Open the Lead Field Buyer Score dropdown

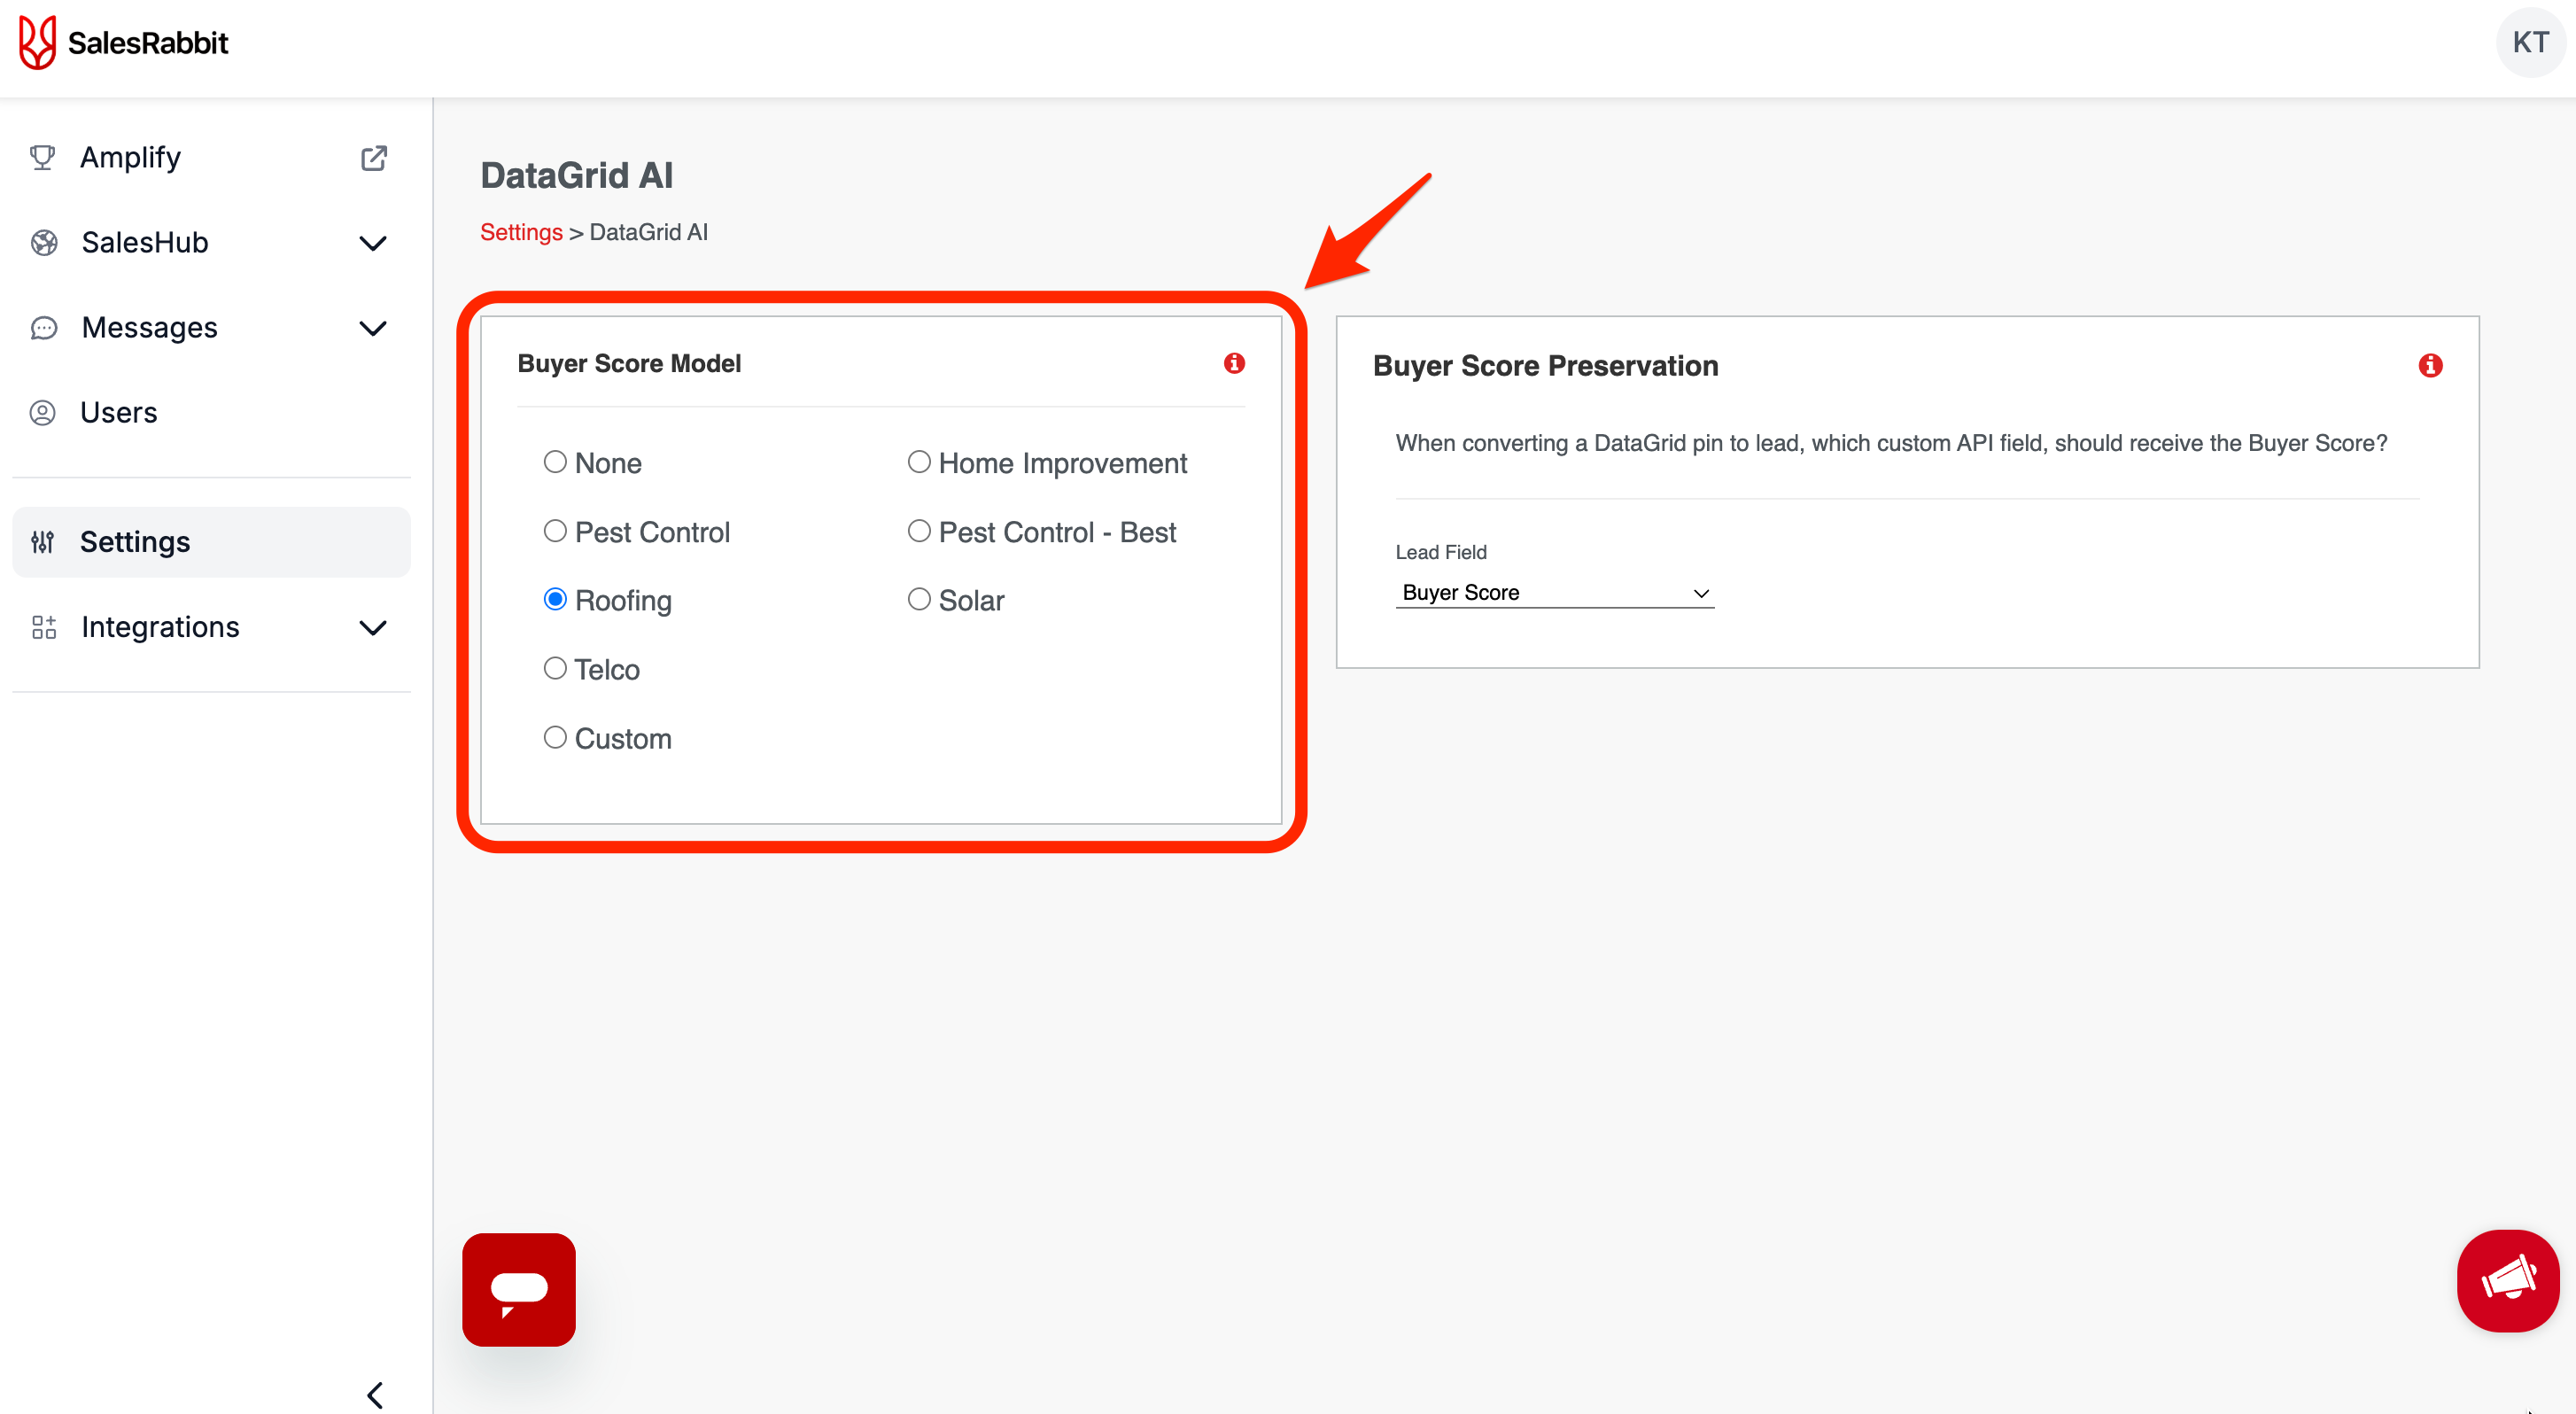(1555, 593)
